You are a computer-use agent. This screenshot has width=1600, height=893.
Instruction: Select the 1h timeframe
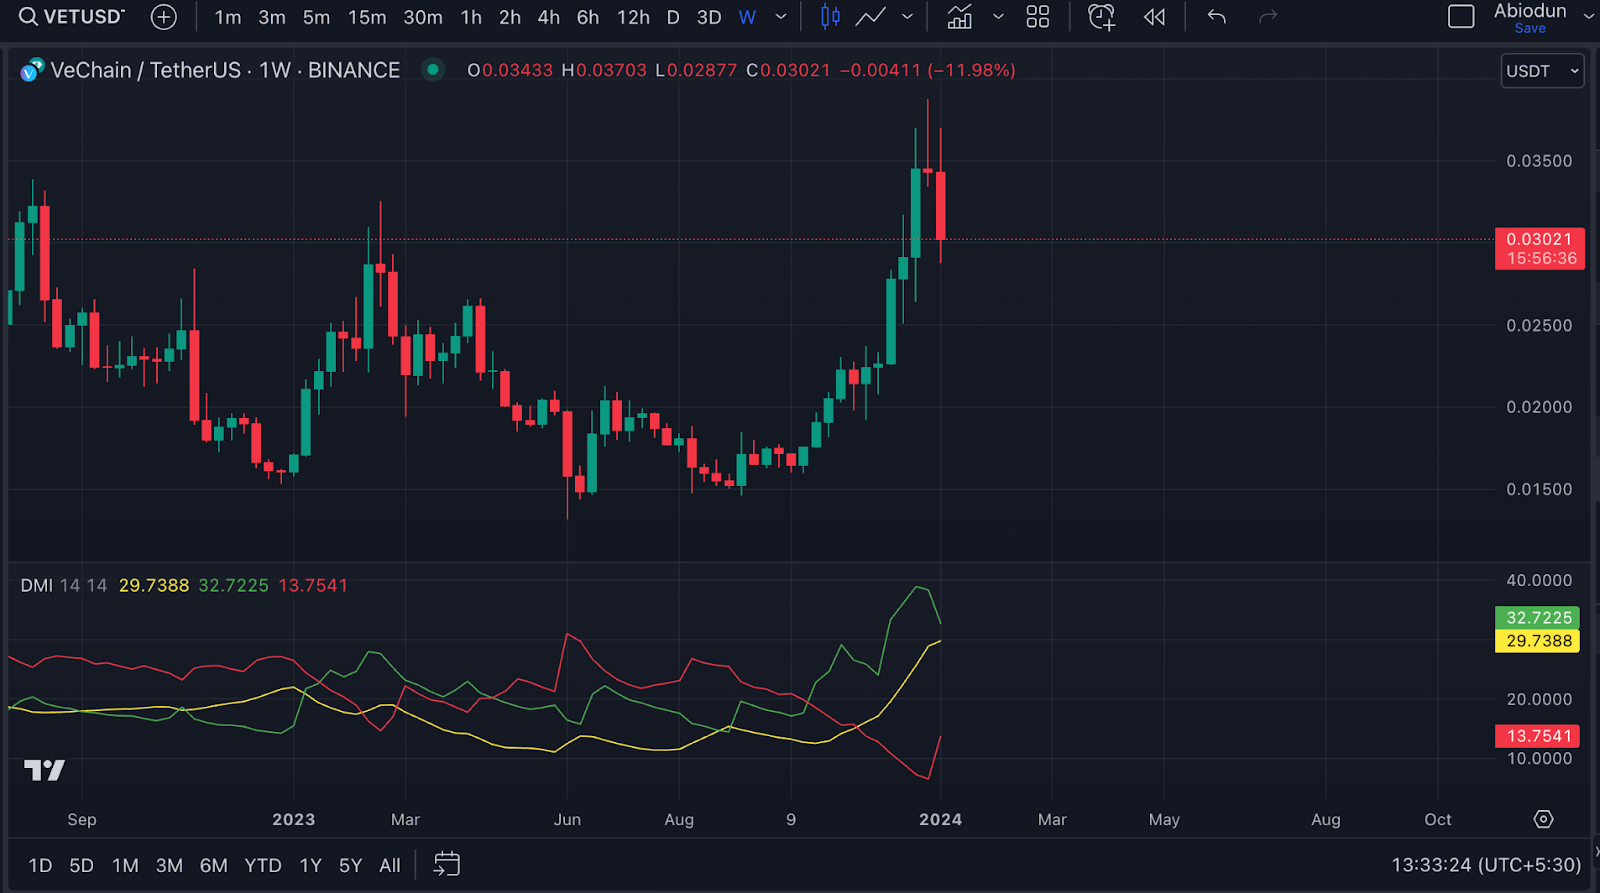click(x=471, y=17)
